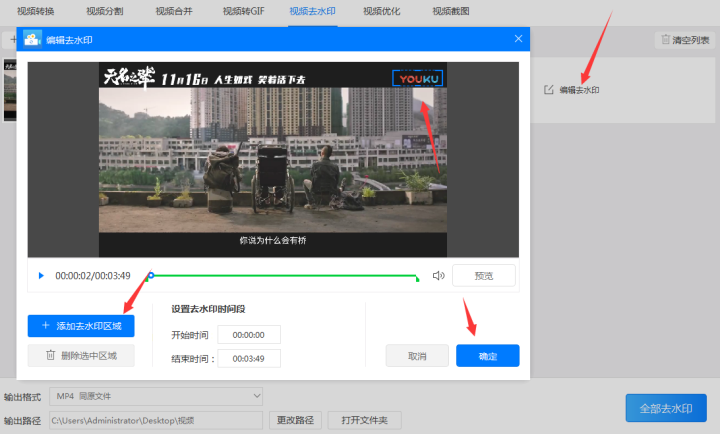Image resolution: width=720 pixels, height=434 pixels.
Task: Open the 输出格式 dropdown
Action: pyautogui.click(x=156, y=396)
